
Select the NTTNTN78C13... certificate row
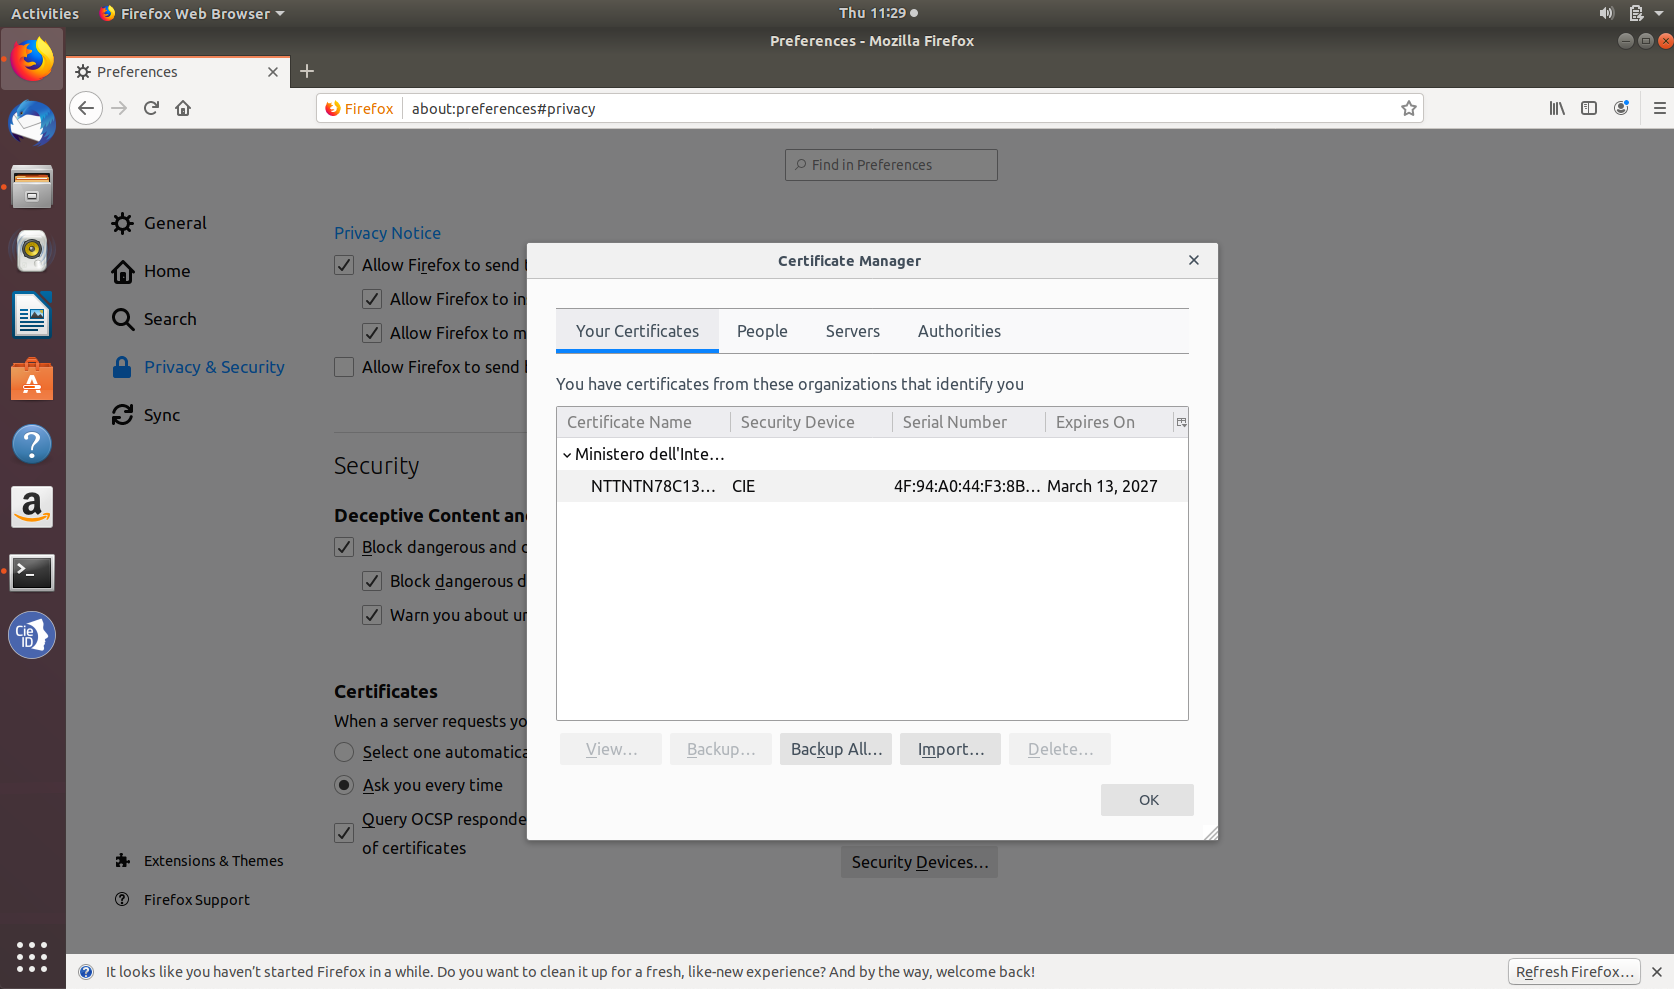[x=872, y=486]
